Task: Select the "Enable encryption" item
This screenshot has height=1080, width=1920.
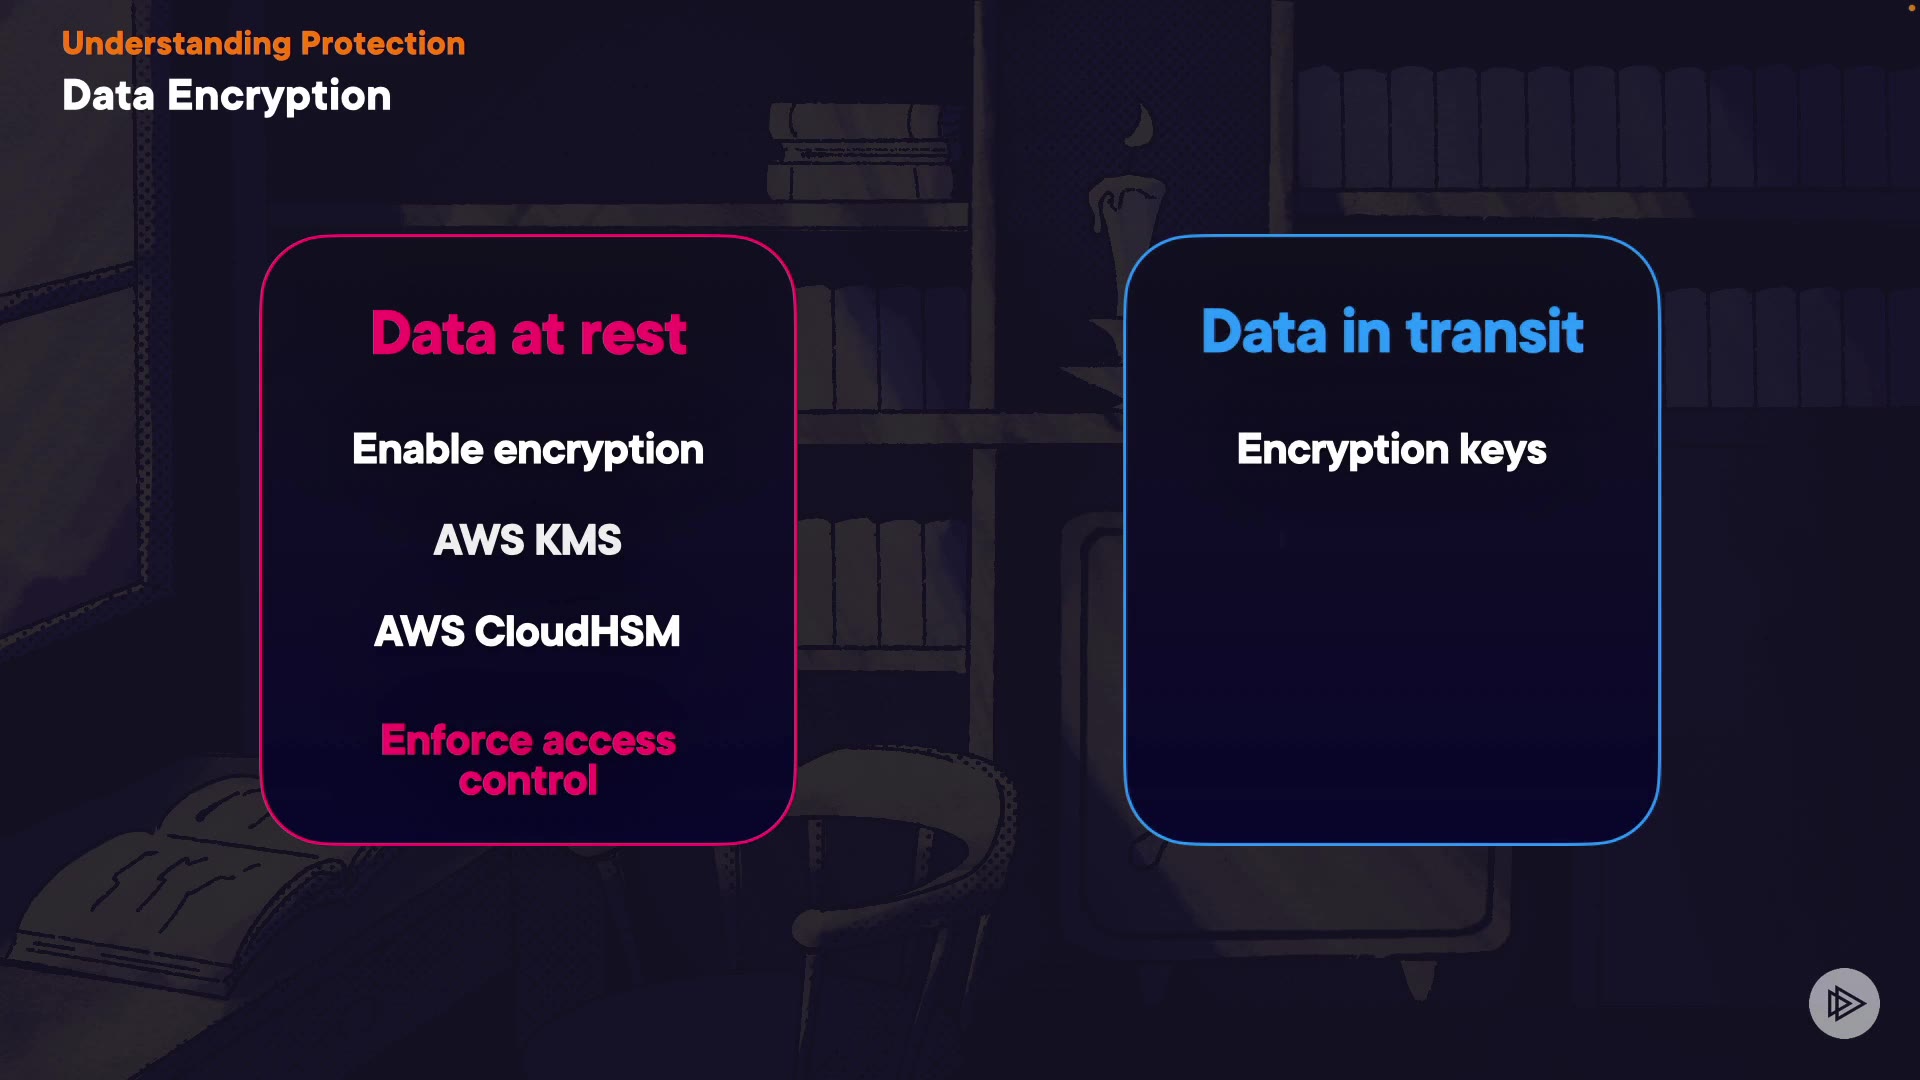Action: tap(528, 450)
